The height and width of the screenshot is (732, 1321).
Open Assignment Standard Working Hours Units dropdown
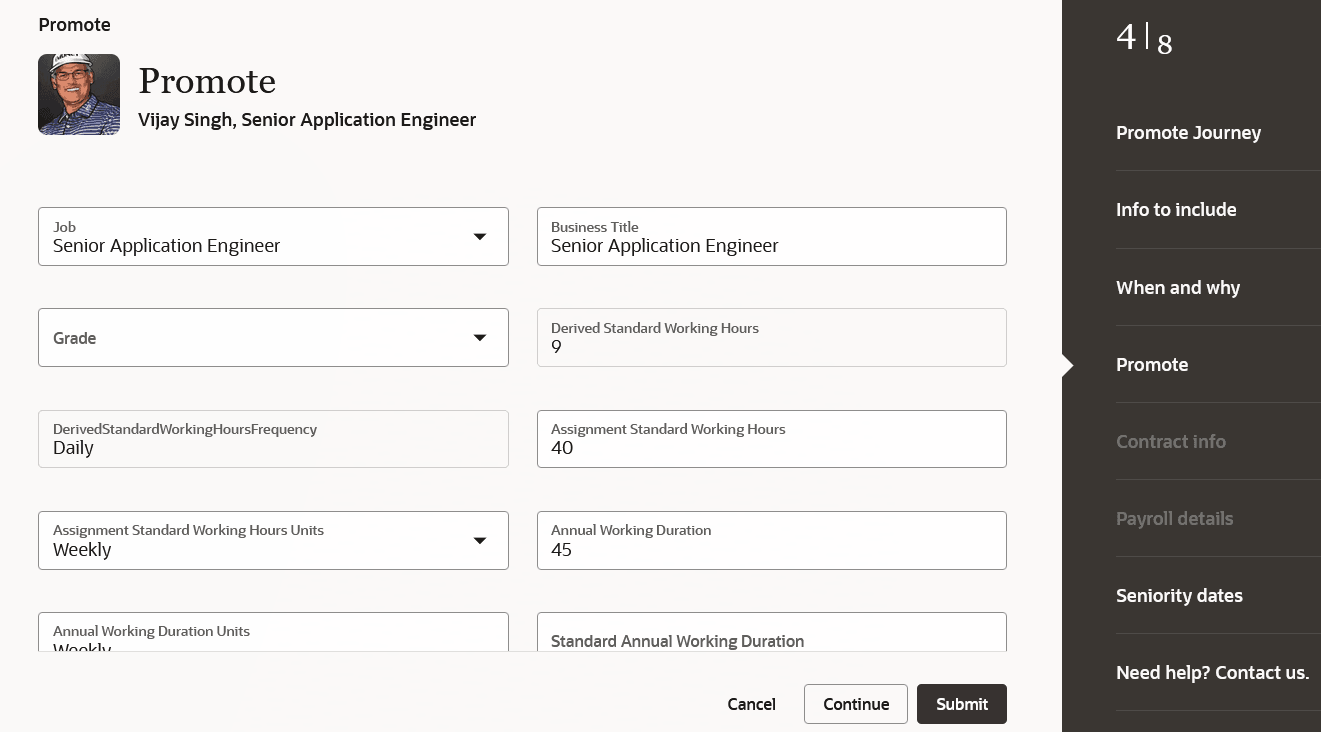(x=480, y=541)
